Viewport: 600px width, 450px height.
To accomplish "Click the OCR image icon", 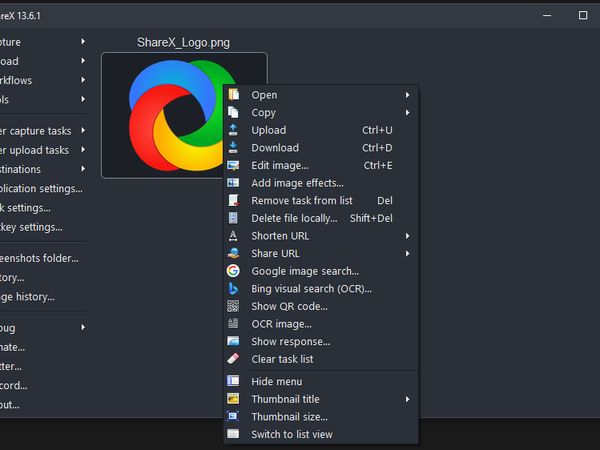I will [233, 324].
